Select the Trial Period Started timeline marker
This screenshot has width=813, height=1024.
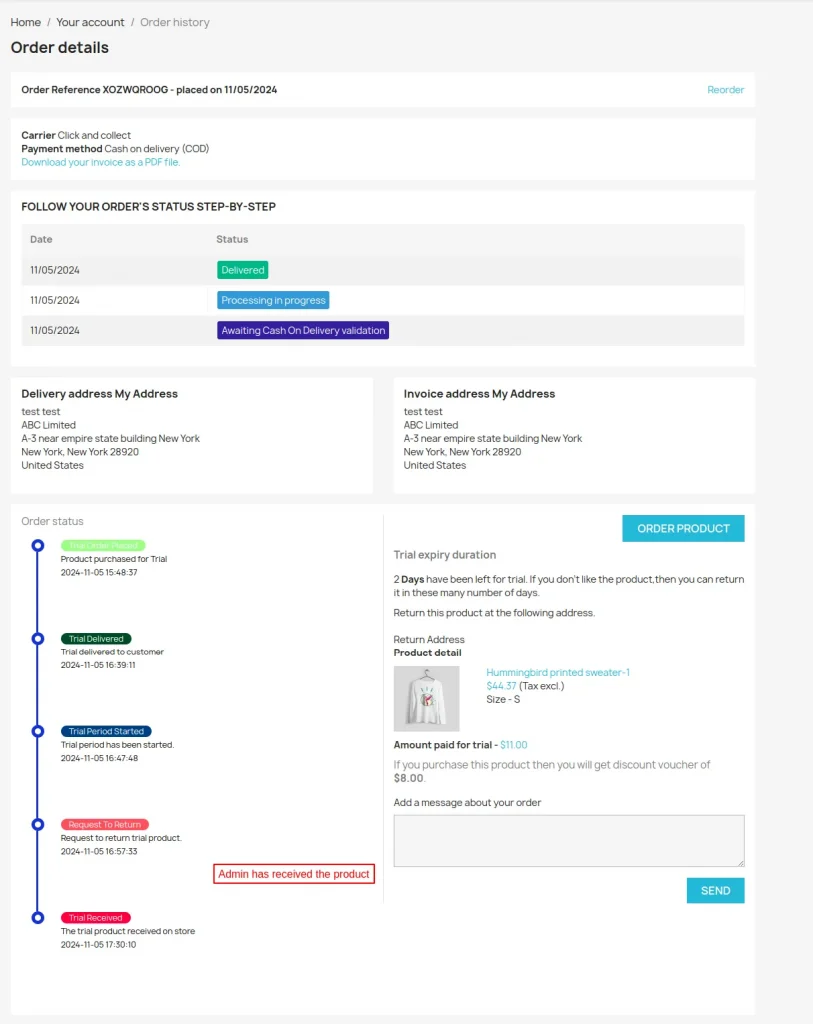coord(38,731)
